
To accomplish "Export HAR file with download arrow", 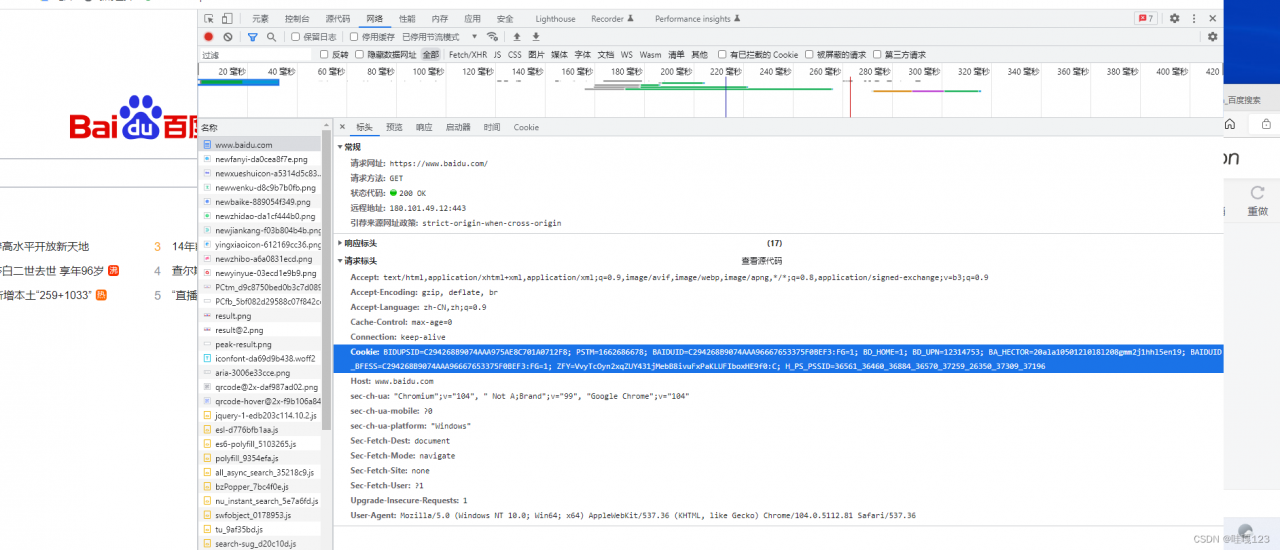I will (x=535, y=37).
